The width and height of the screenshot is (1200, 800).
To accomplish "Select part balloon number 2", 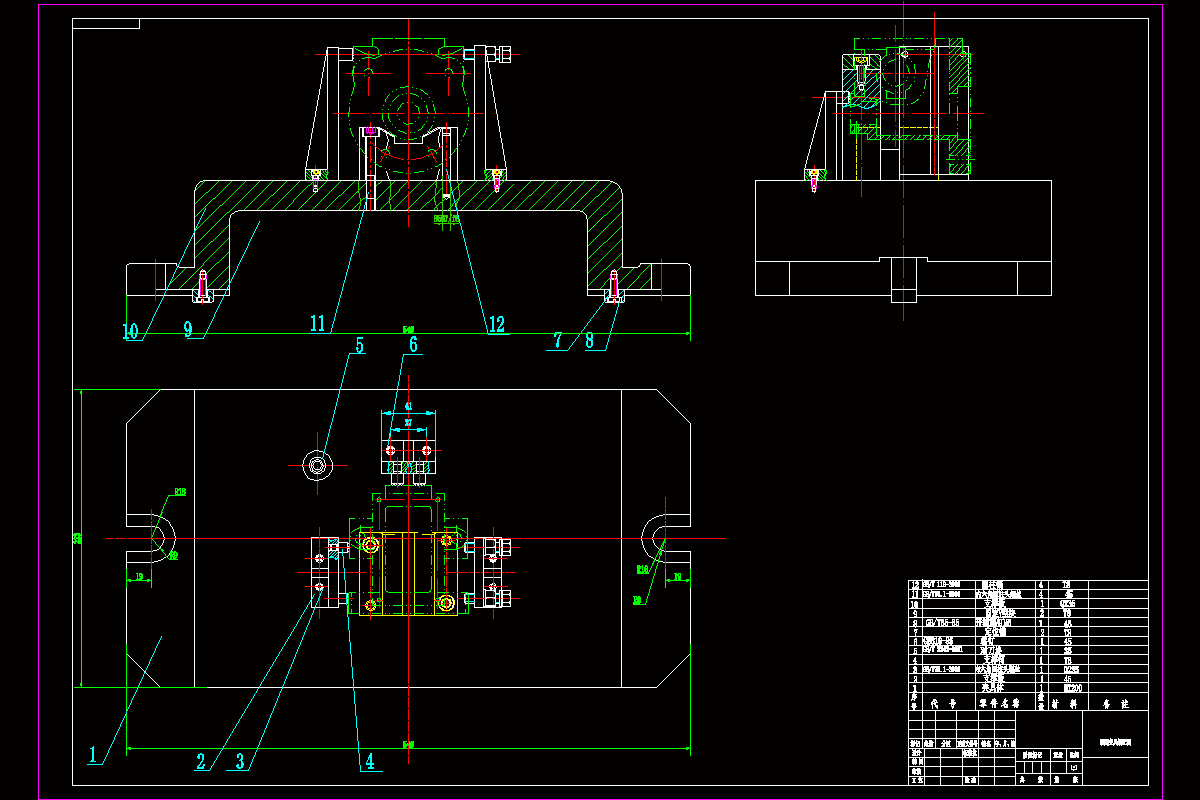I will click(x=201, y=761).
